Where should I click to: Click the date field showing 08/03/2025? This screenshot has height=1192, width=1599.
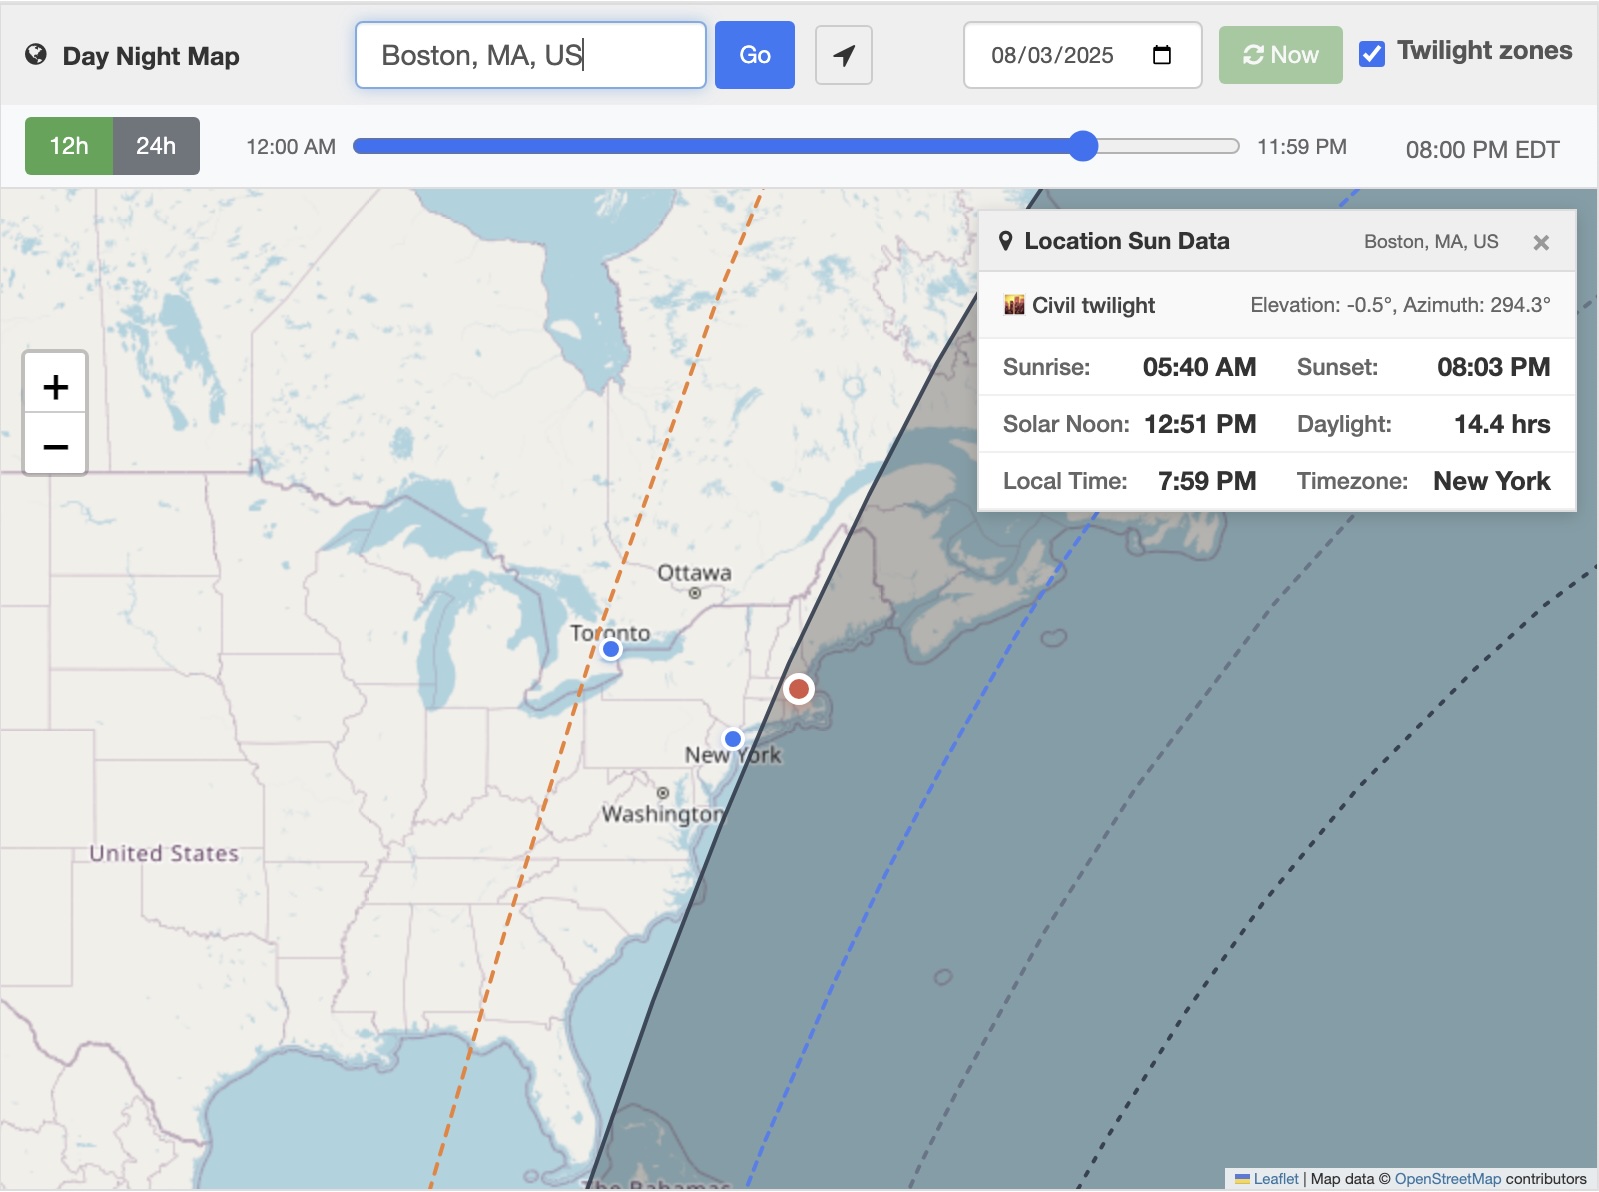pos(1052,56)
